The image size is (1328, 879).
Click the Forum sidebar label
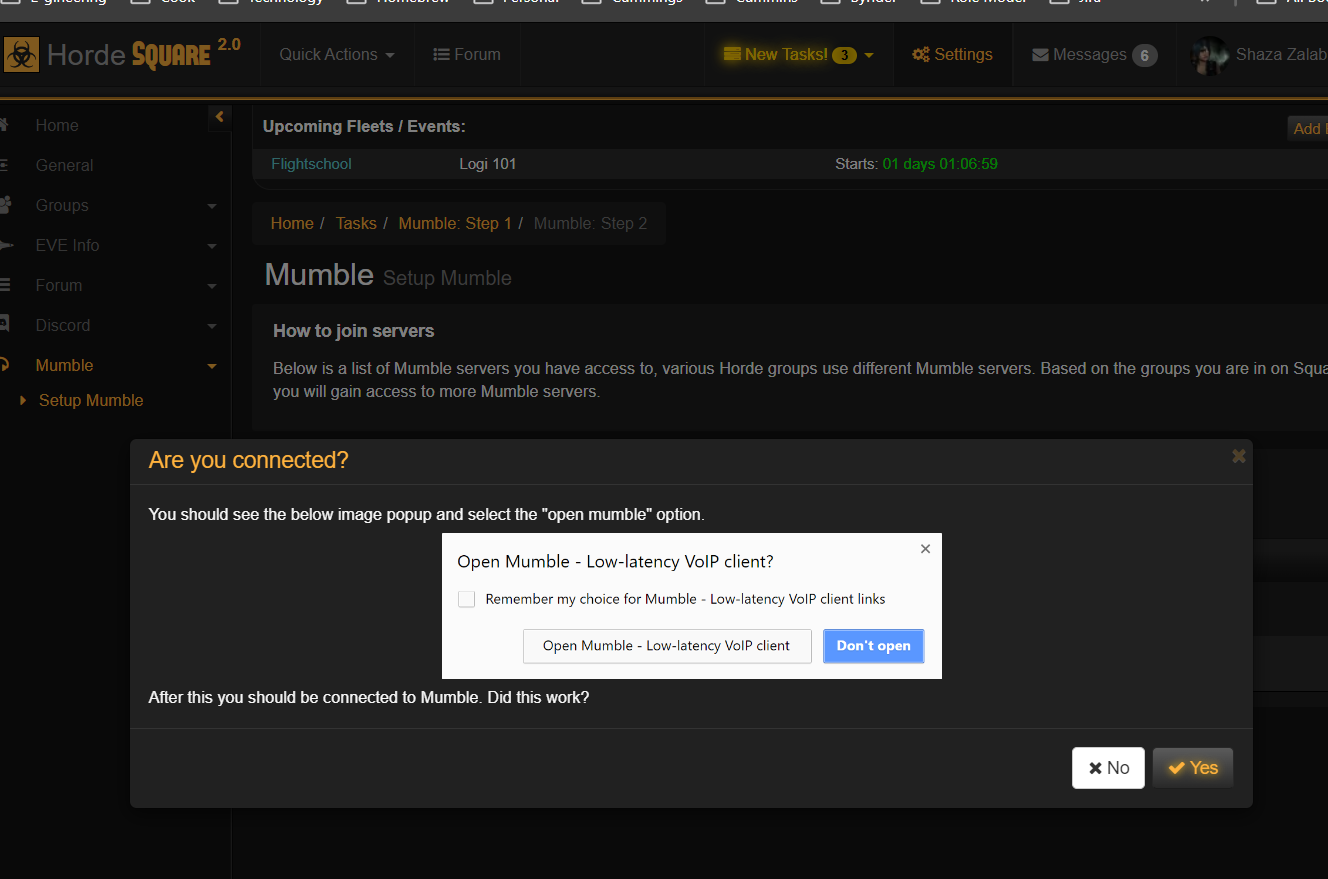[x=59, y=285]
